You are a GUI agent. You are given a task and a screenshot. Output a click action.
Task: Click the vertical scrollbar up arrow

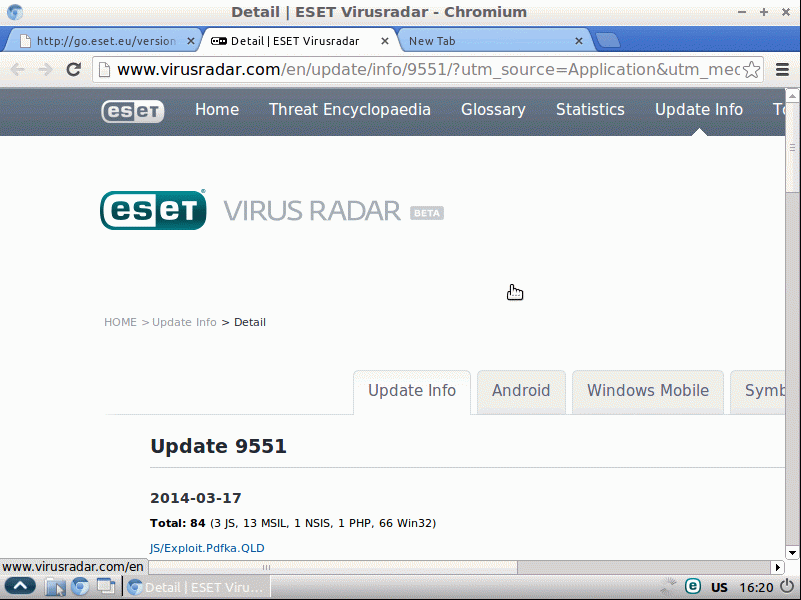pos(792,95)
